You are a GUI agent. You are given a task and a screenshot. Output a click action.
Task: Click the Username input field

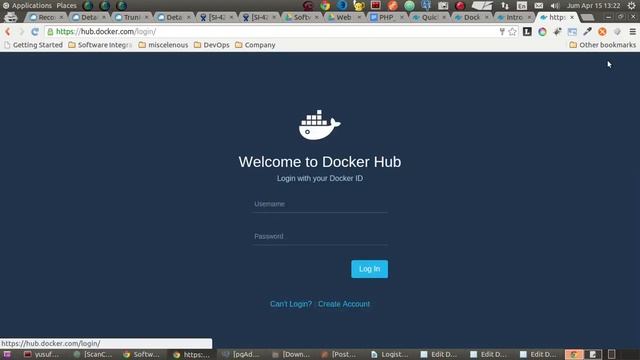click(x=320, y=204)
